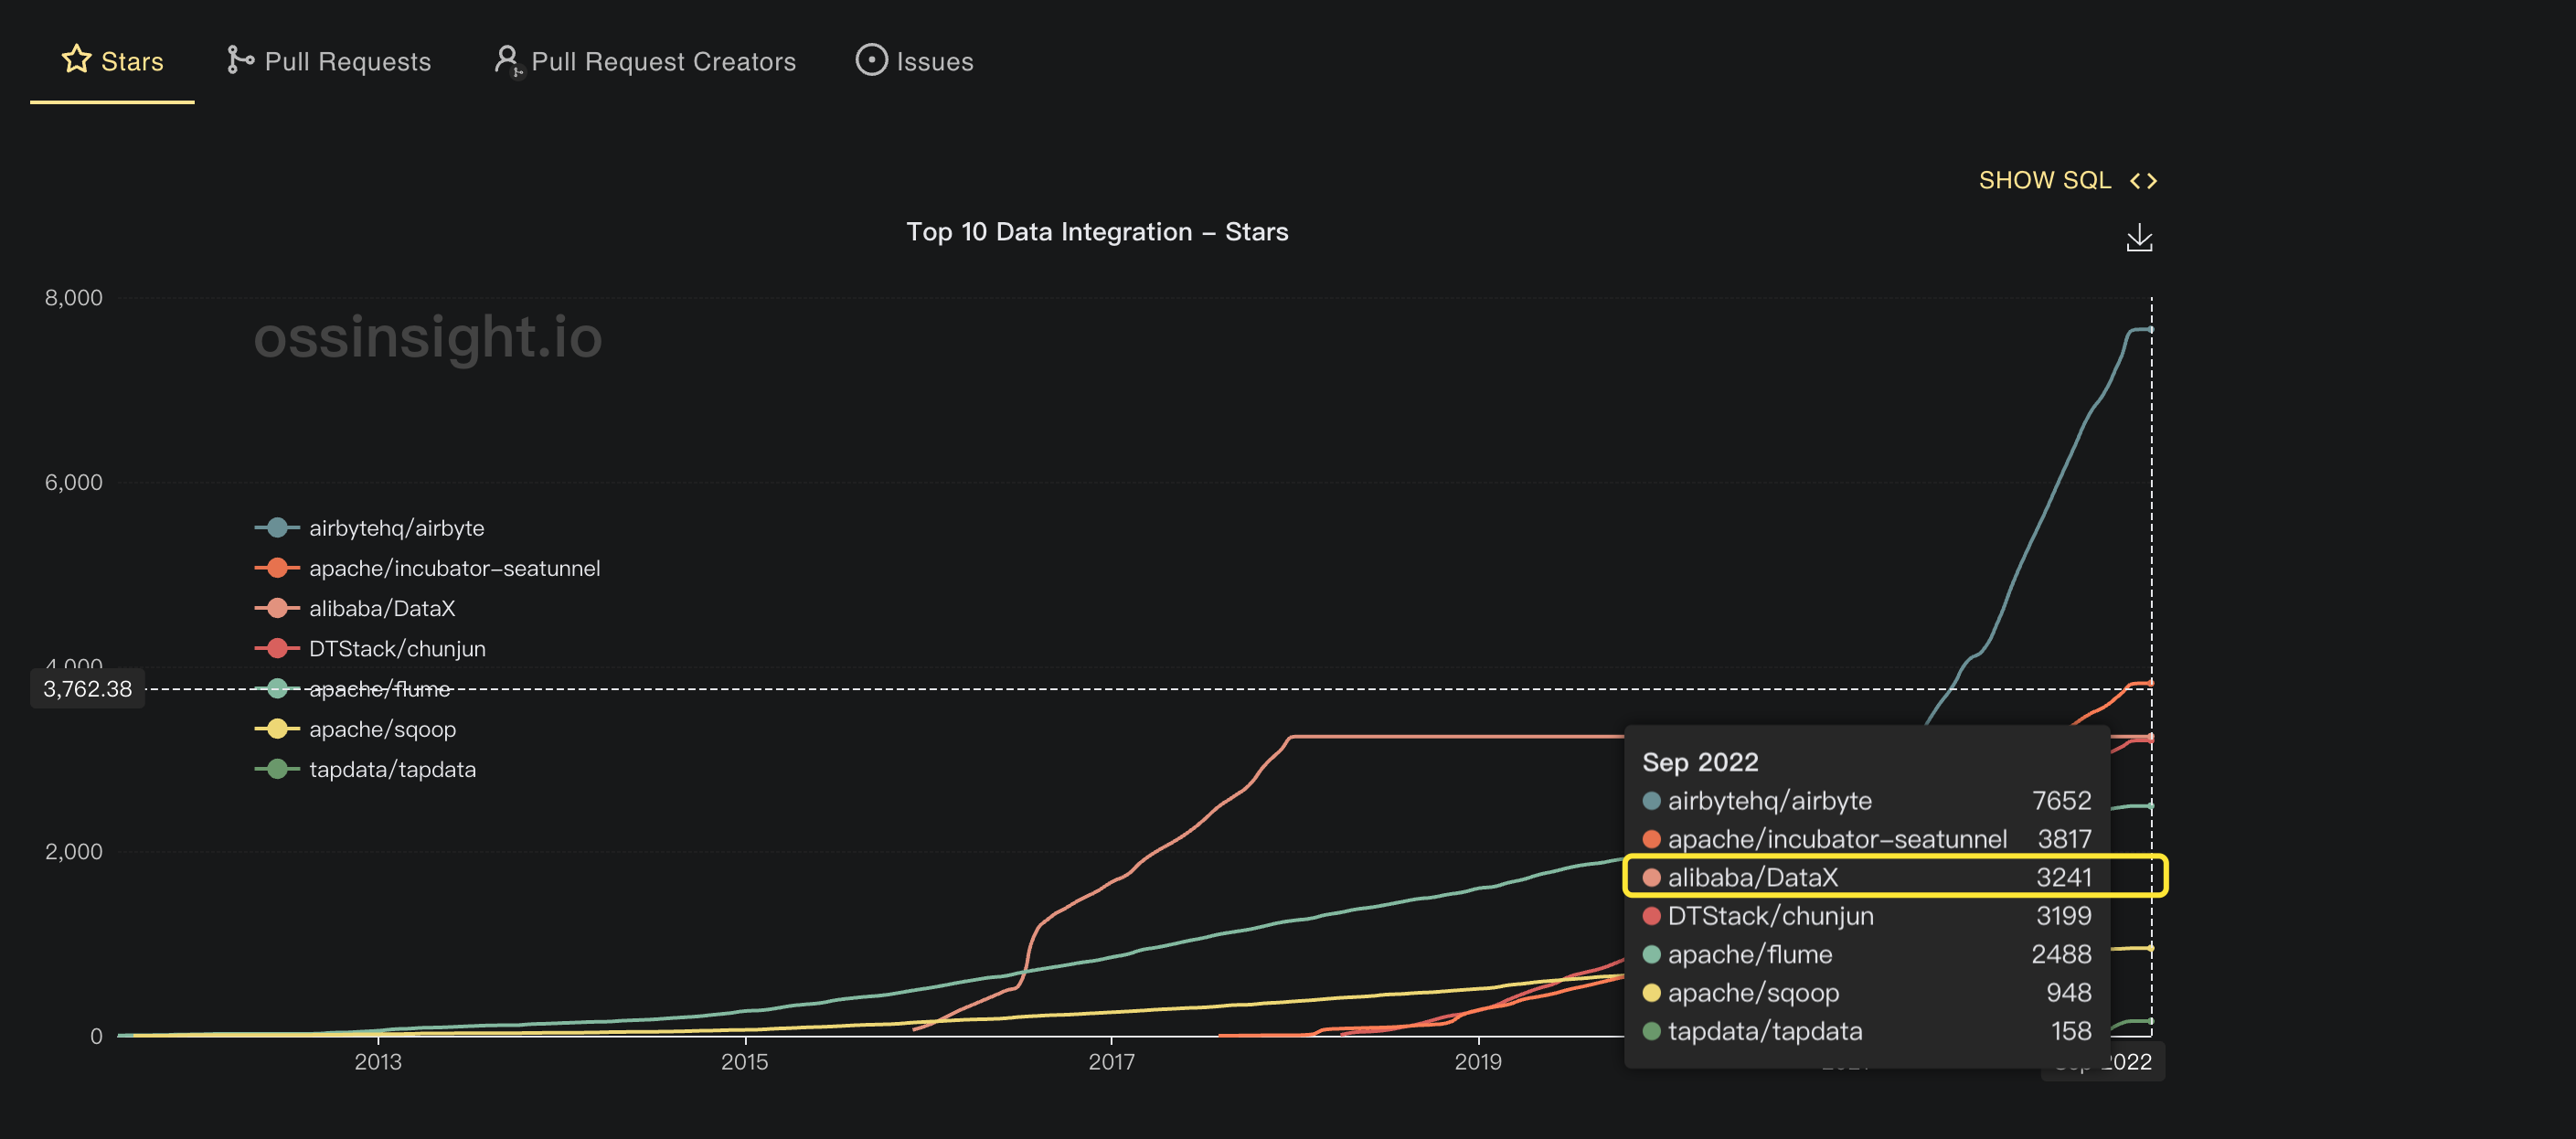
Task: Click the star icon in Stars tab
Action: 76,60
